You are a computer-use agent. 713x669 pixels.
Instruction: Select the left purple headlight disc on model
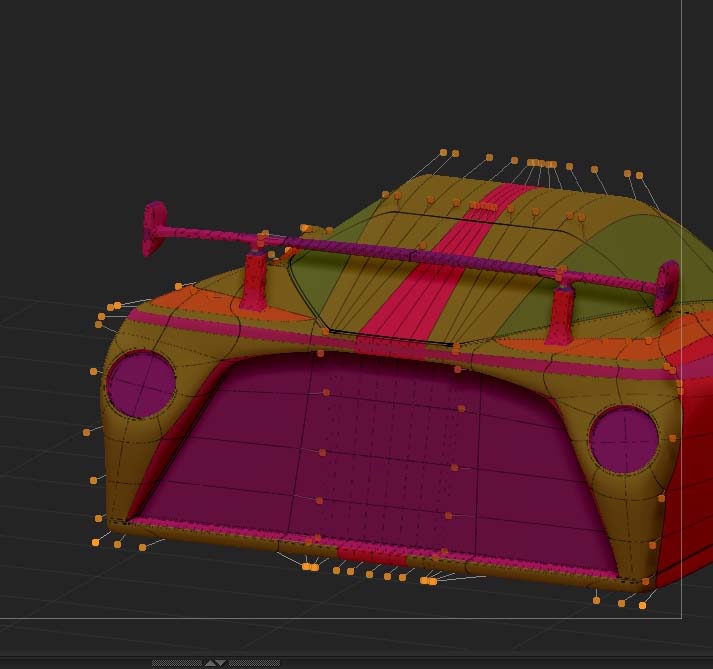(141, 385)
